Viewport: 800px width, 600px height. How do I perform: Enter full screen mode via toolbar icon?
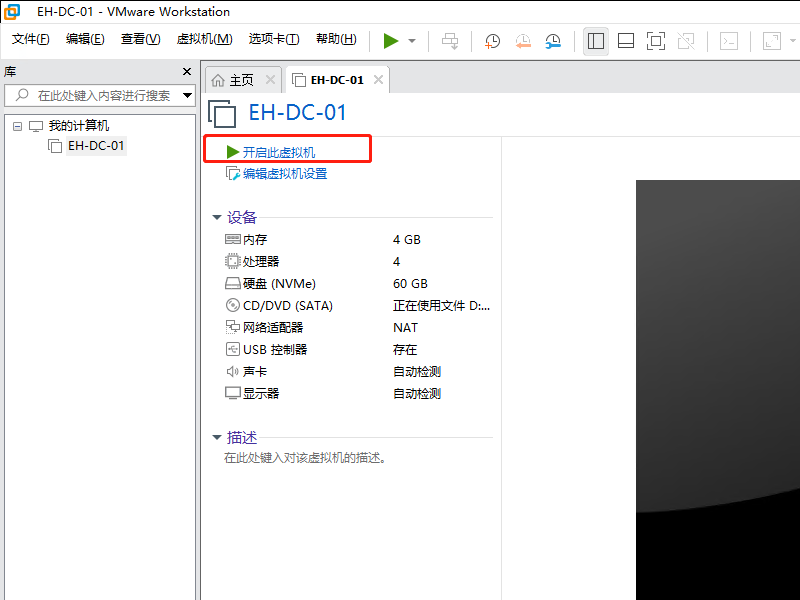656,41
